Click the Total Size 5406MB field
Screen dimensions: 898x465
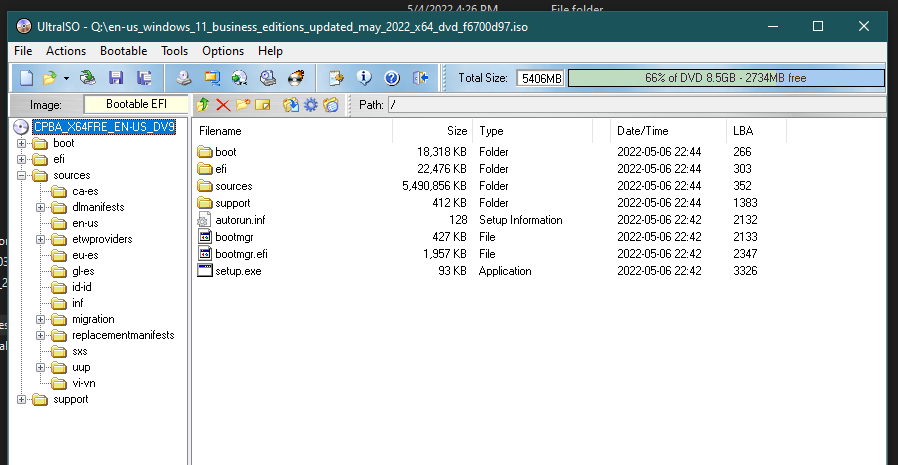pyautogui.click(x=541, y=78)
